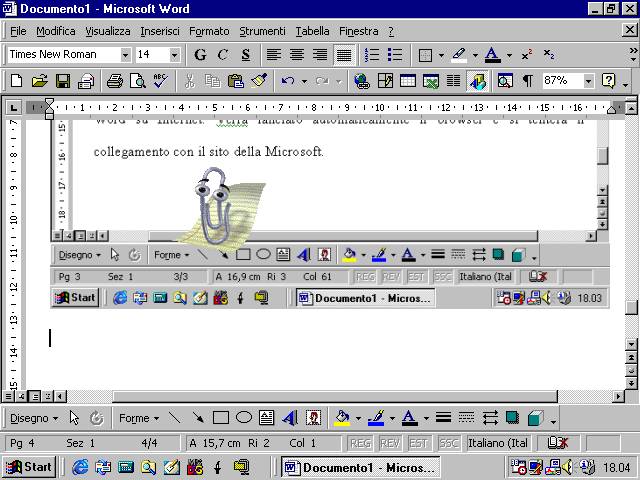The height and width of the screenshot is (480, 640).
Task: Click the Columns icon in the toolbar
Action: tap(453, 81)
